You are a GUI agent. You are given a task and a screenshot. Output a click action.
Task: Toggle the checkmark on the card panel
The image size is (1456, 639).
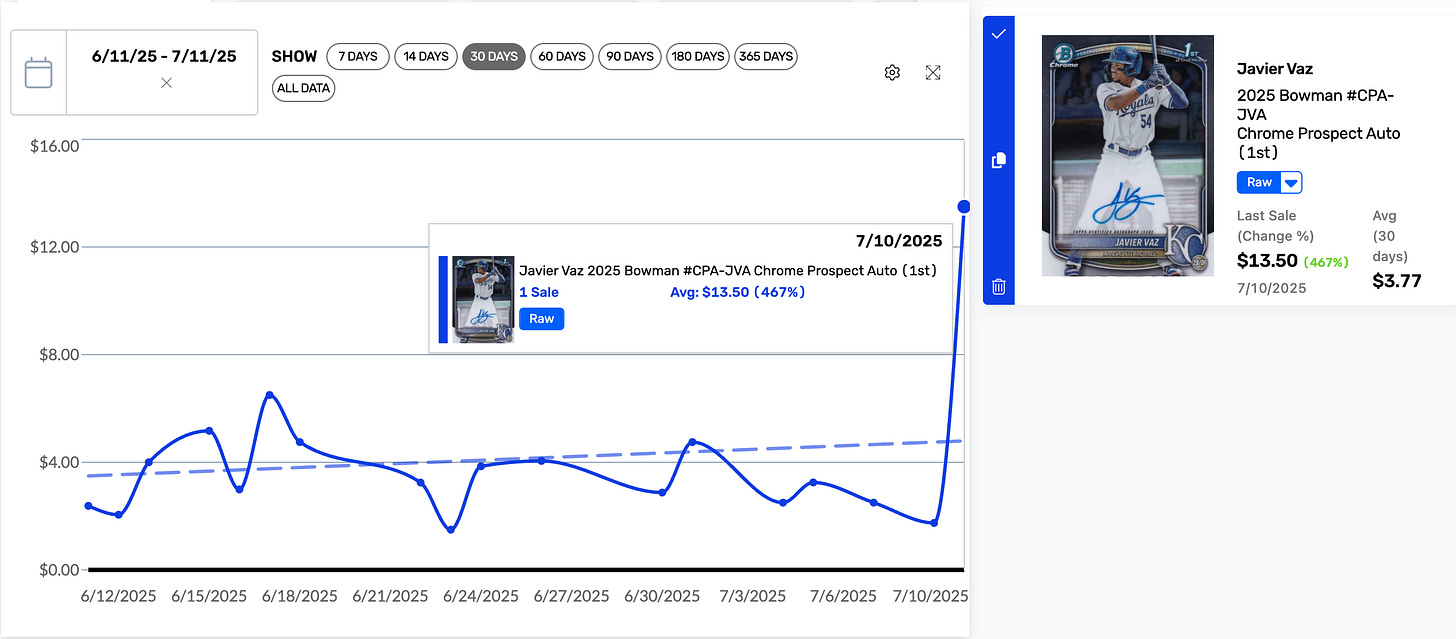click(998, 34)
